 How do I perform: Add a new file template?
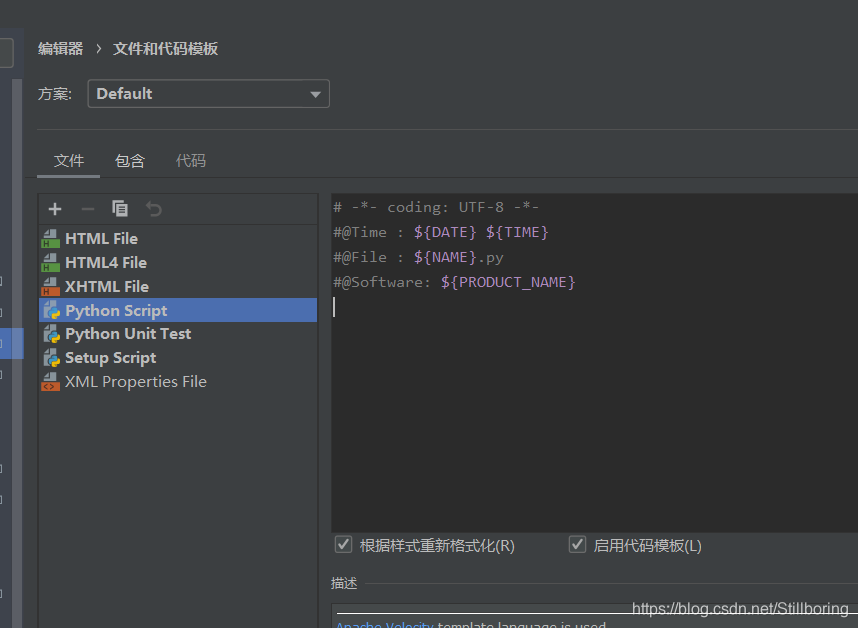click(x=54, y=208)
